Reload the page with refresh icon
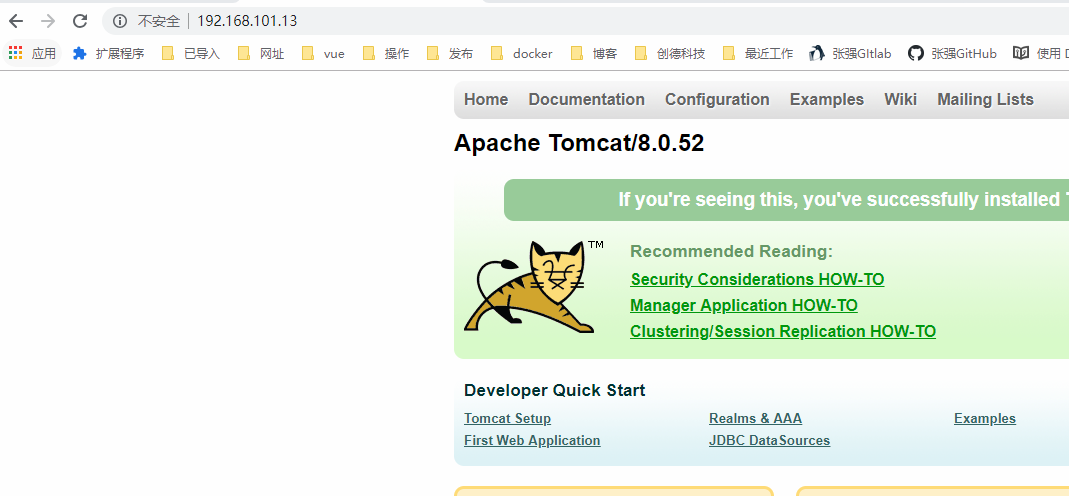The width and height of the screenshot is (1069, 496). 80,21
